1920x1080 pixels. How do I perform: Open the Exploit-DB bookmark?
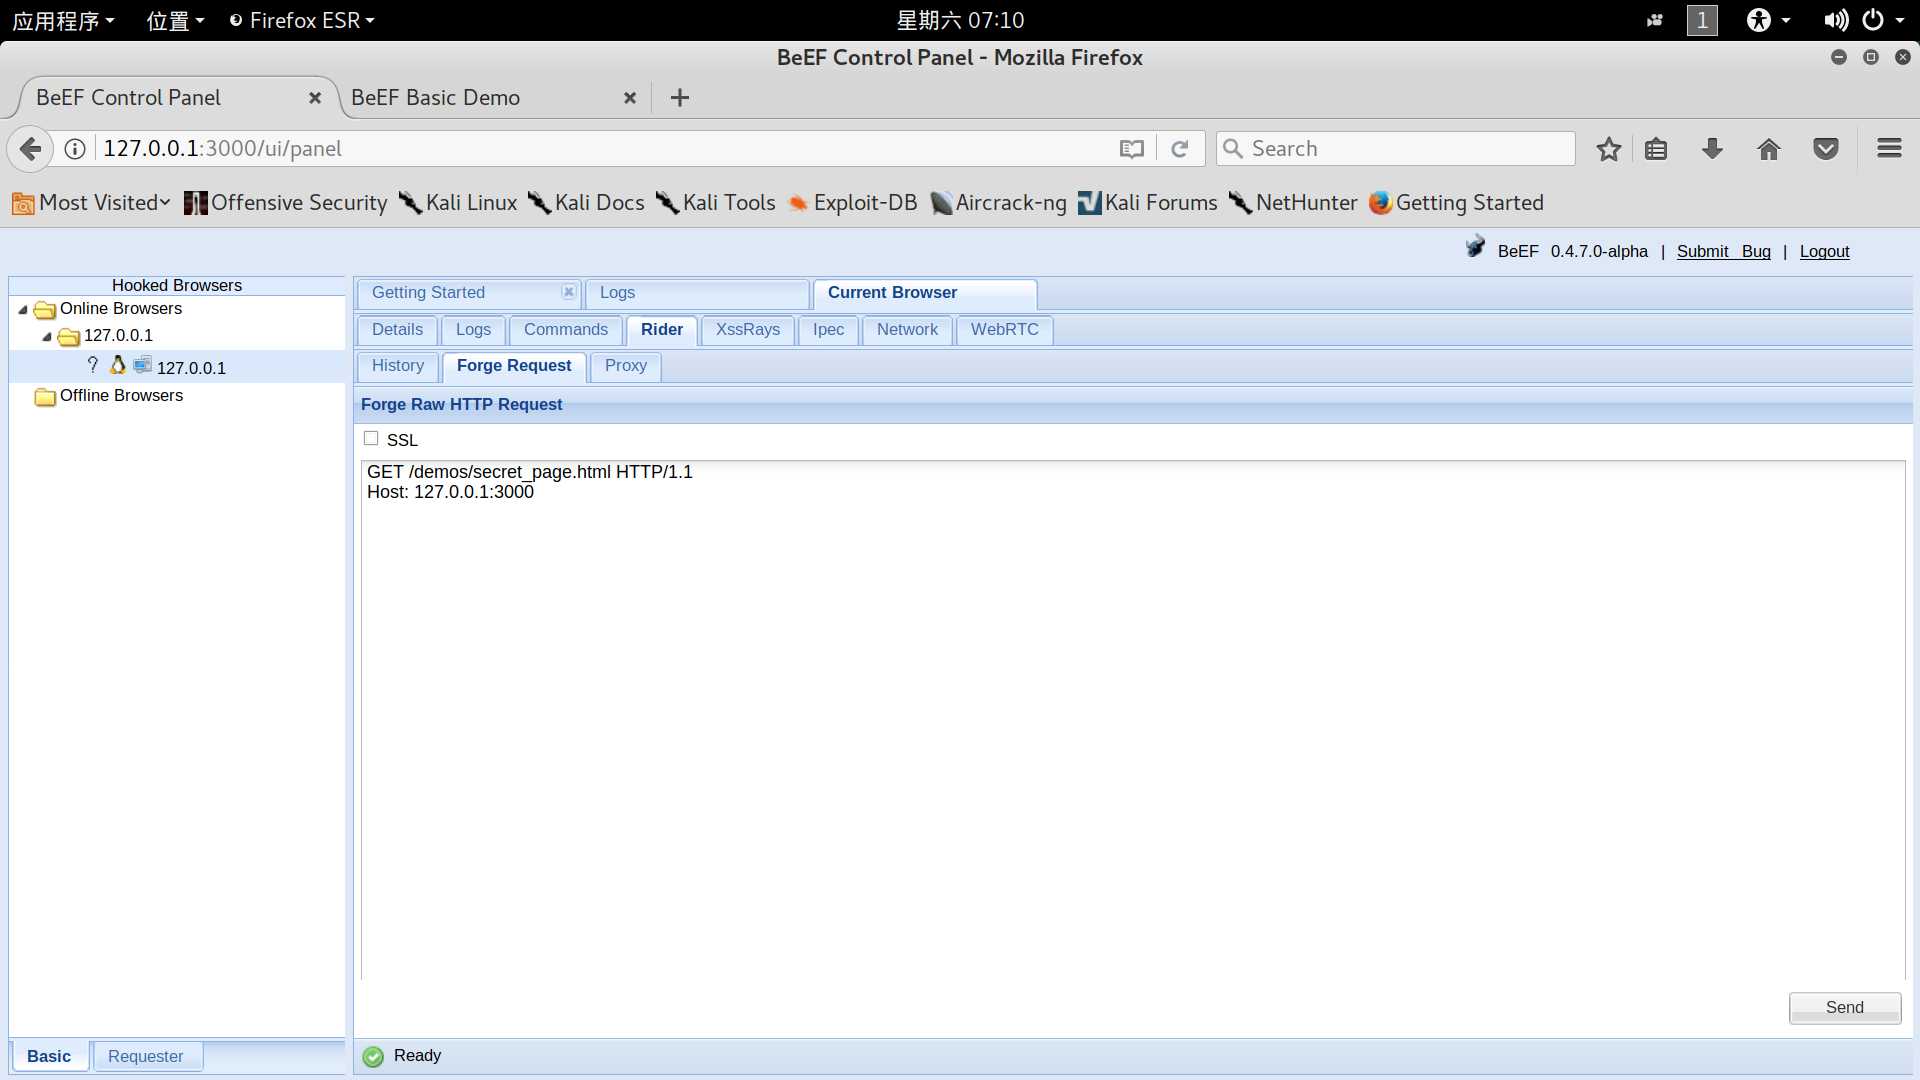(x=852, y=203)
